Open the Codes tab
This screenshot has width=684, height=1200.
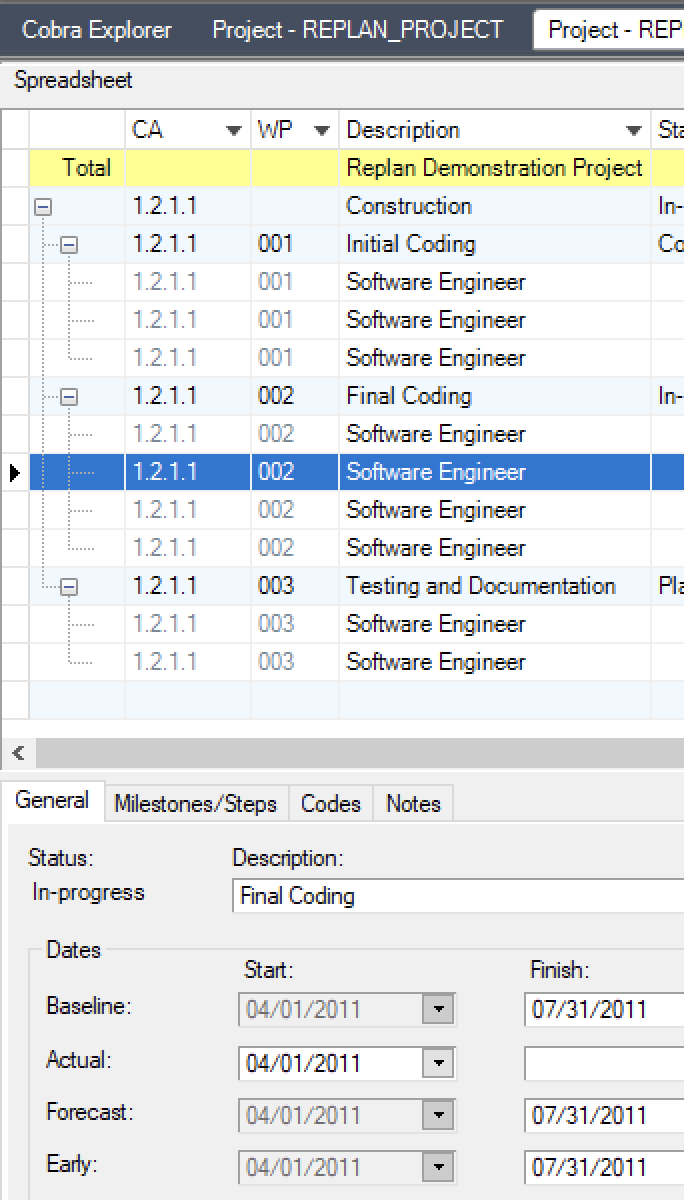click(331, 803)
